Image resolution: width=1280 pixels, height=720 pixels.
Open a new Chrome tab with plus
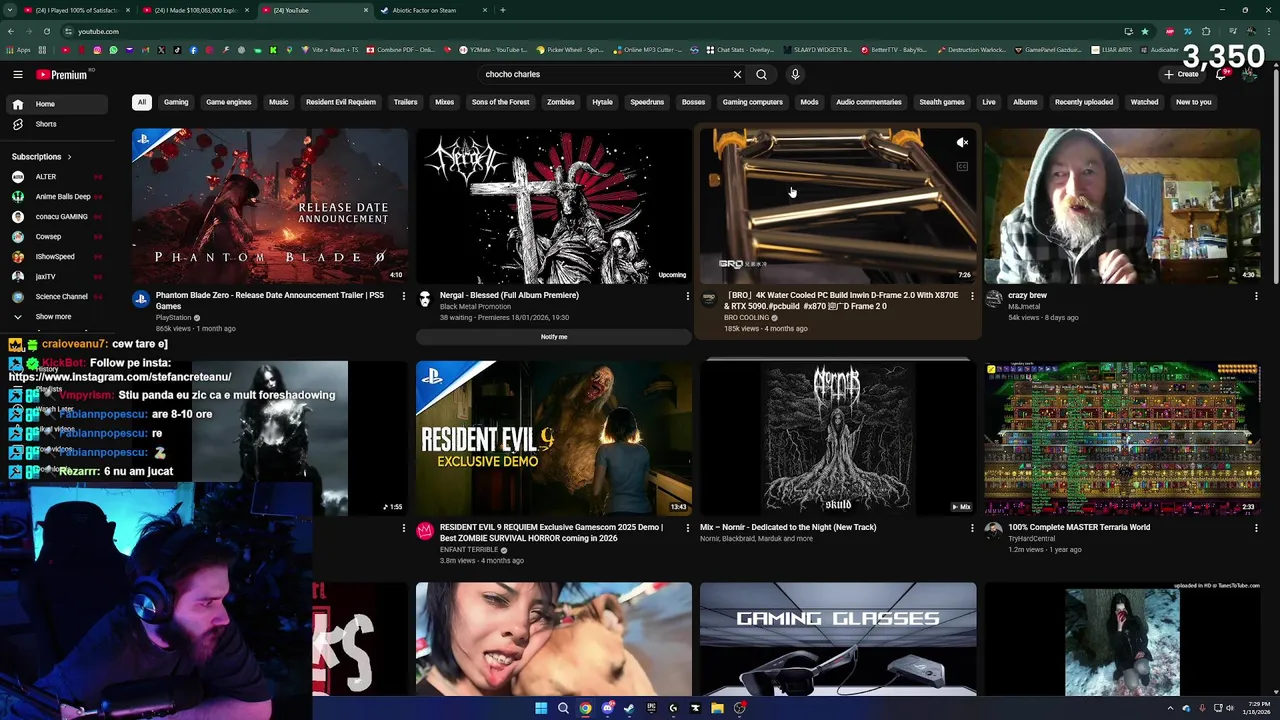pyautogui.click(x=503, y=10)
